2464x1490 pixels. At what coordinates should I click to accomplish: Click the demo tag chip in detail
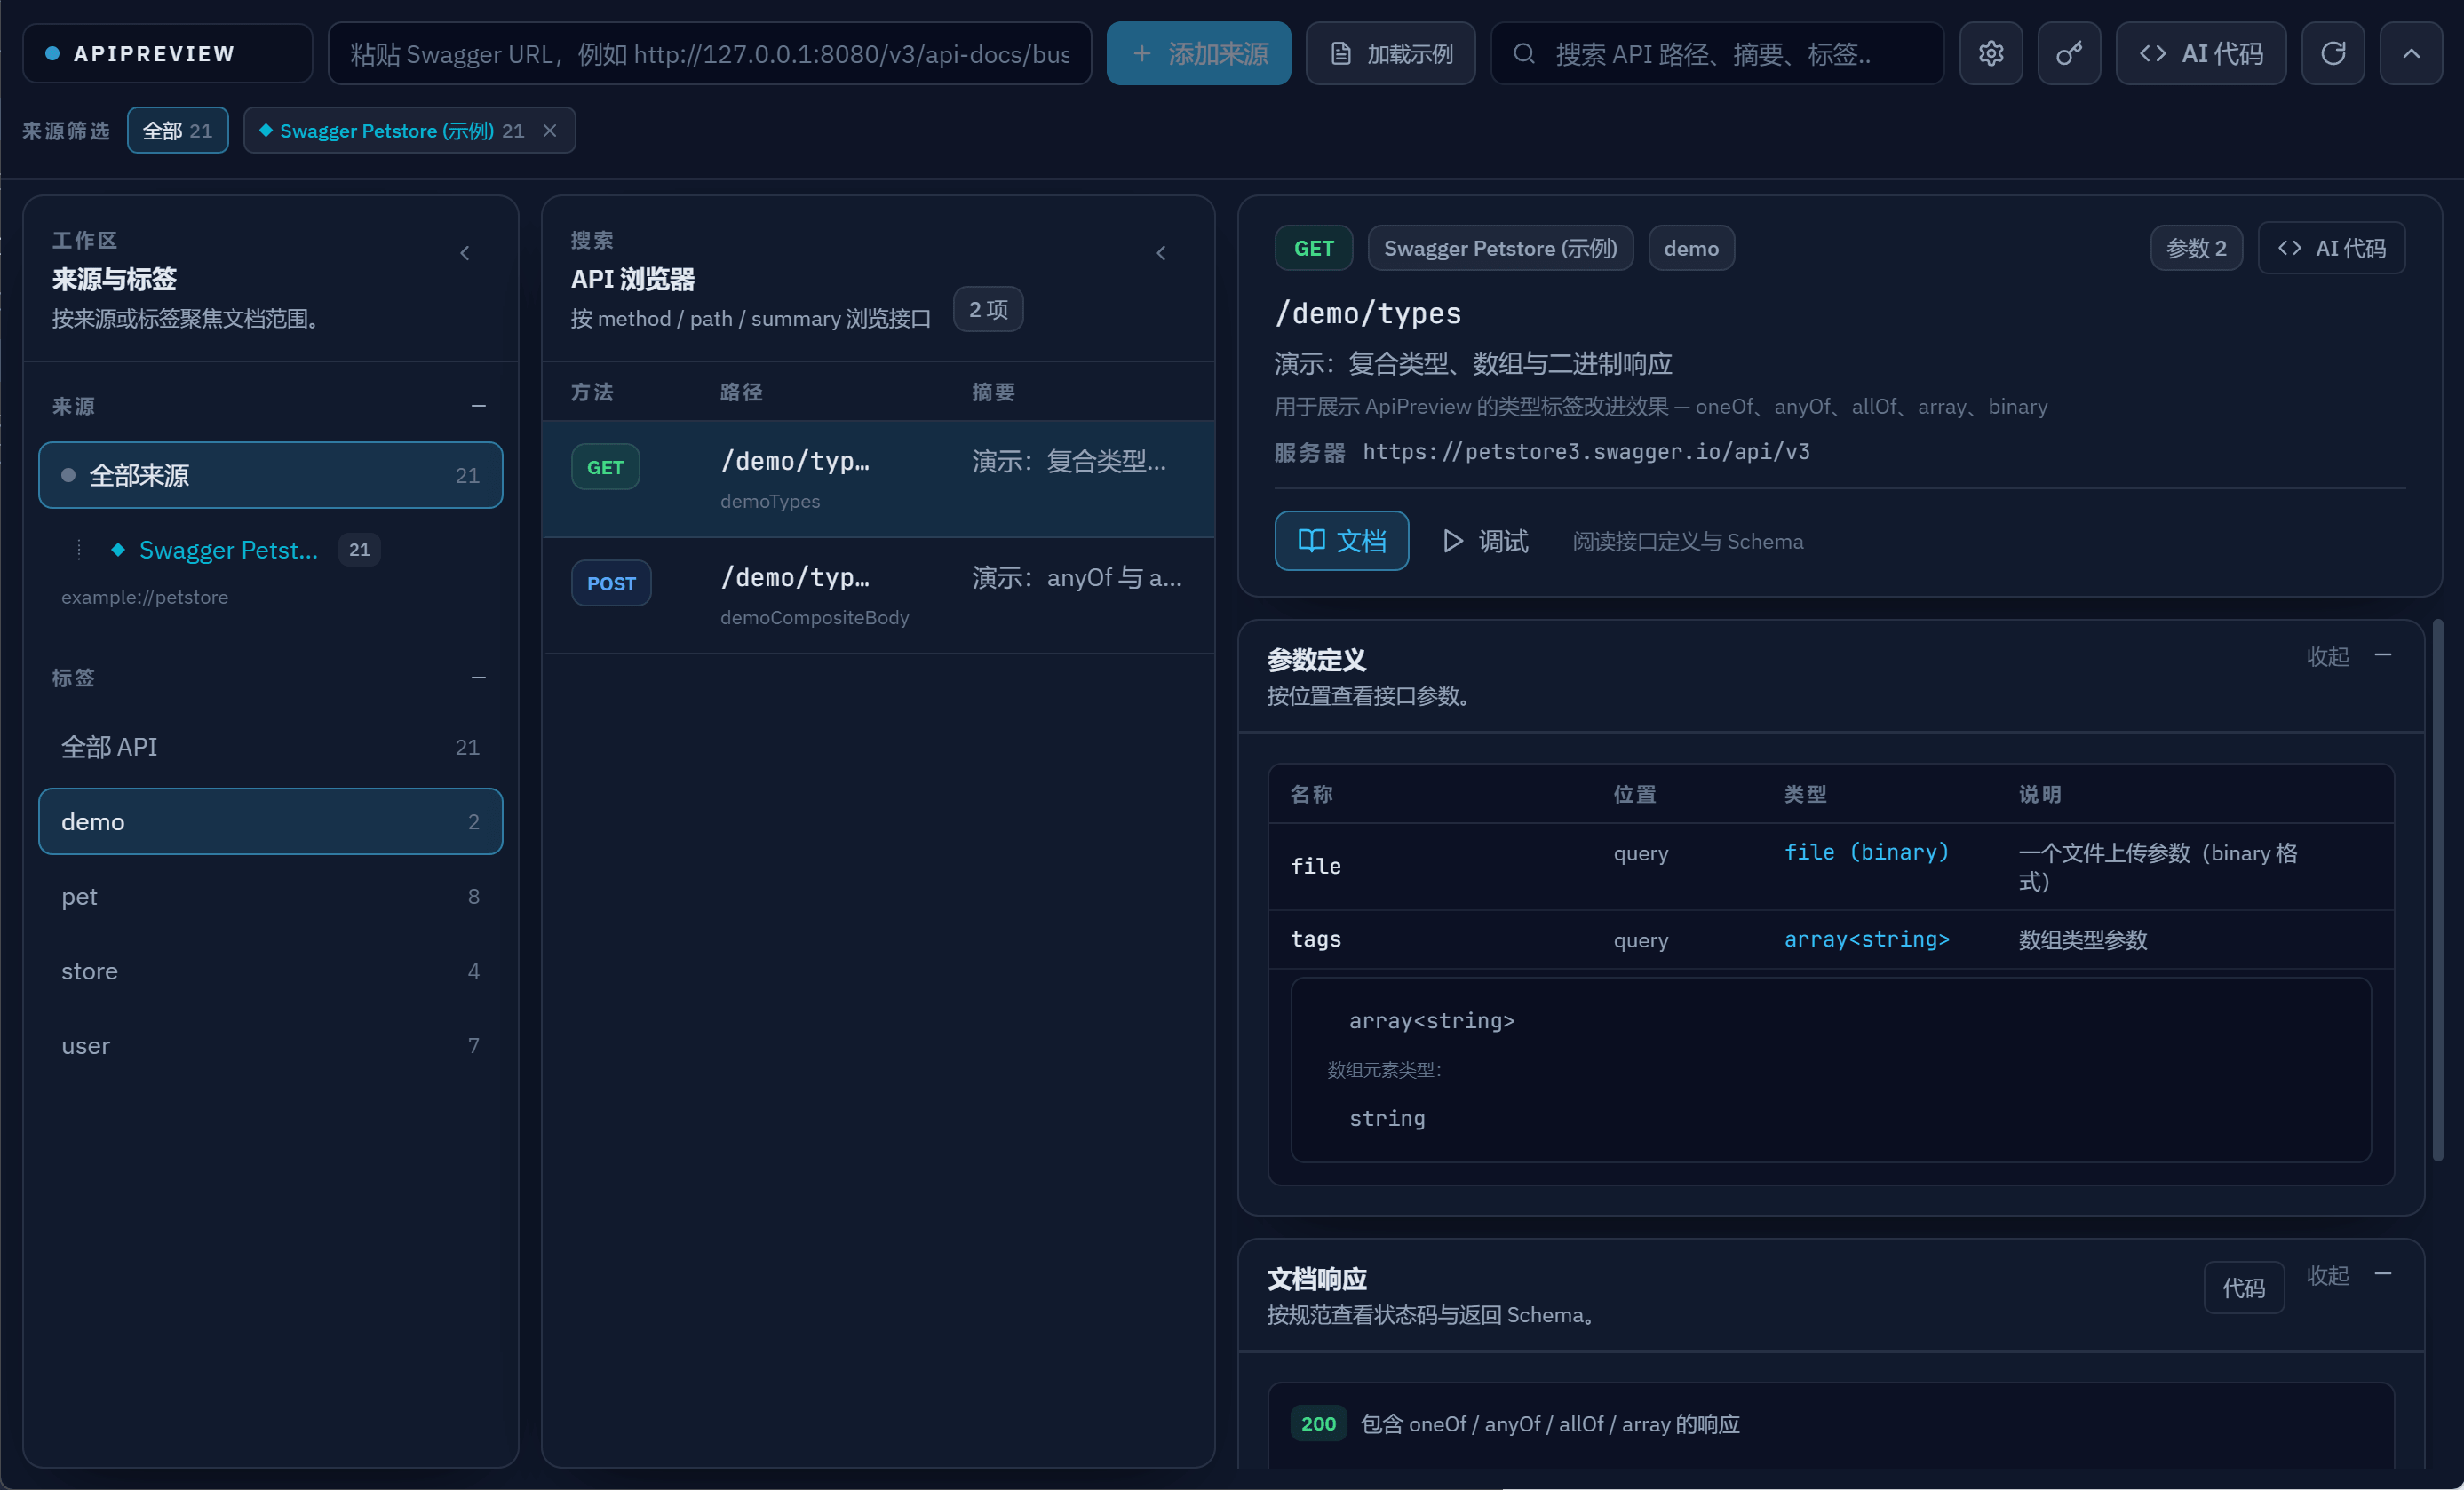pyautogui.click(x=1691, y=248)
